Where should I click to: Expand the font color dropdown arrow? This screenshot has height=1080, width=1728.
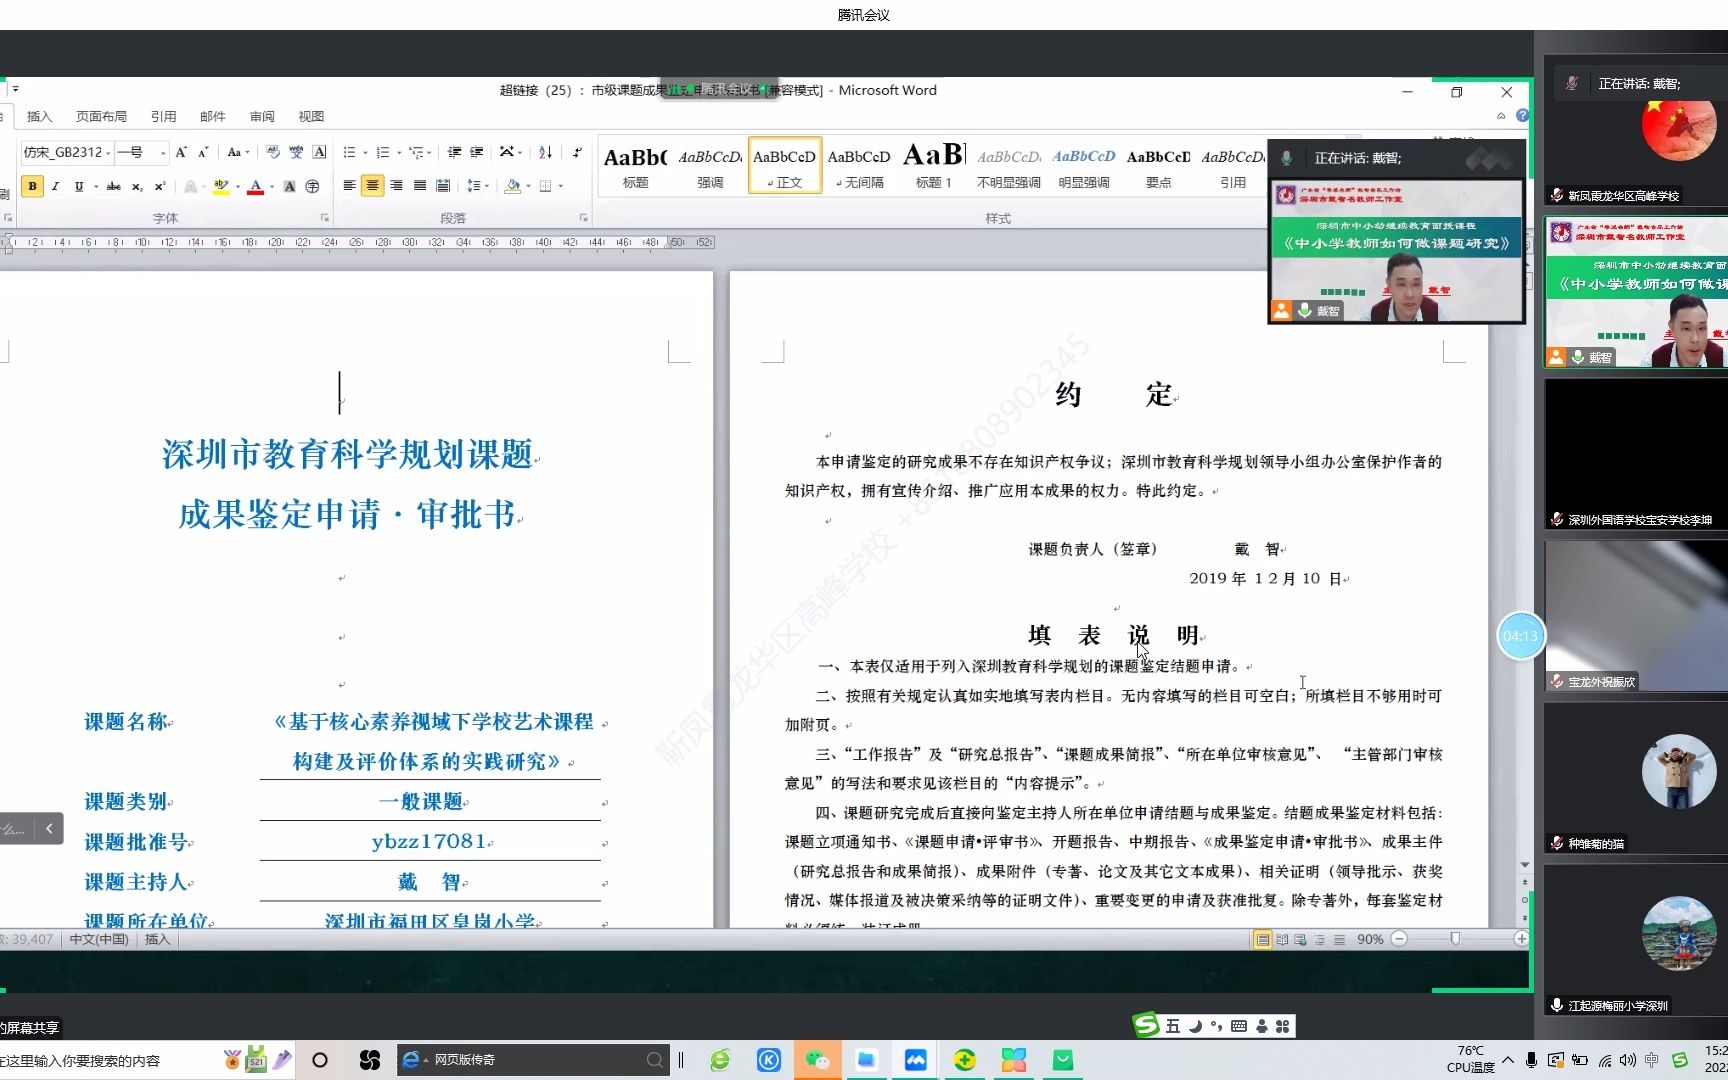[x=272, y=186]
